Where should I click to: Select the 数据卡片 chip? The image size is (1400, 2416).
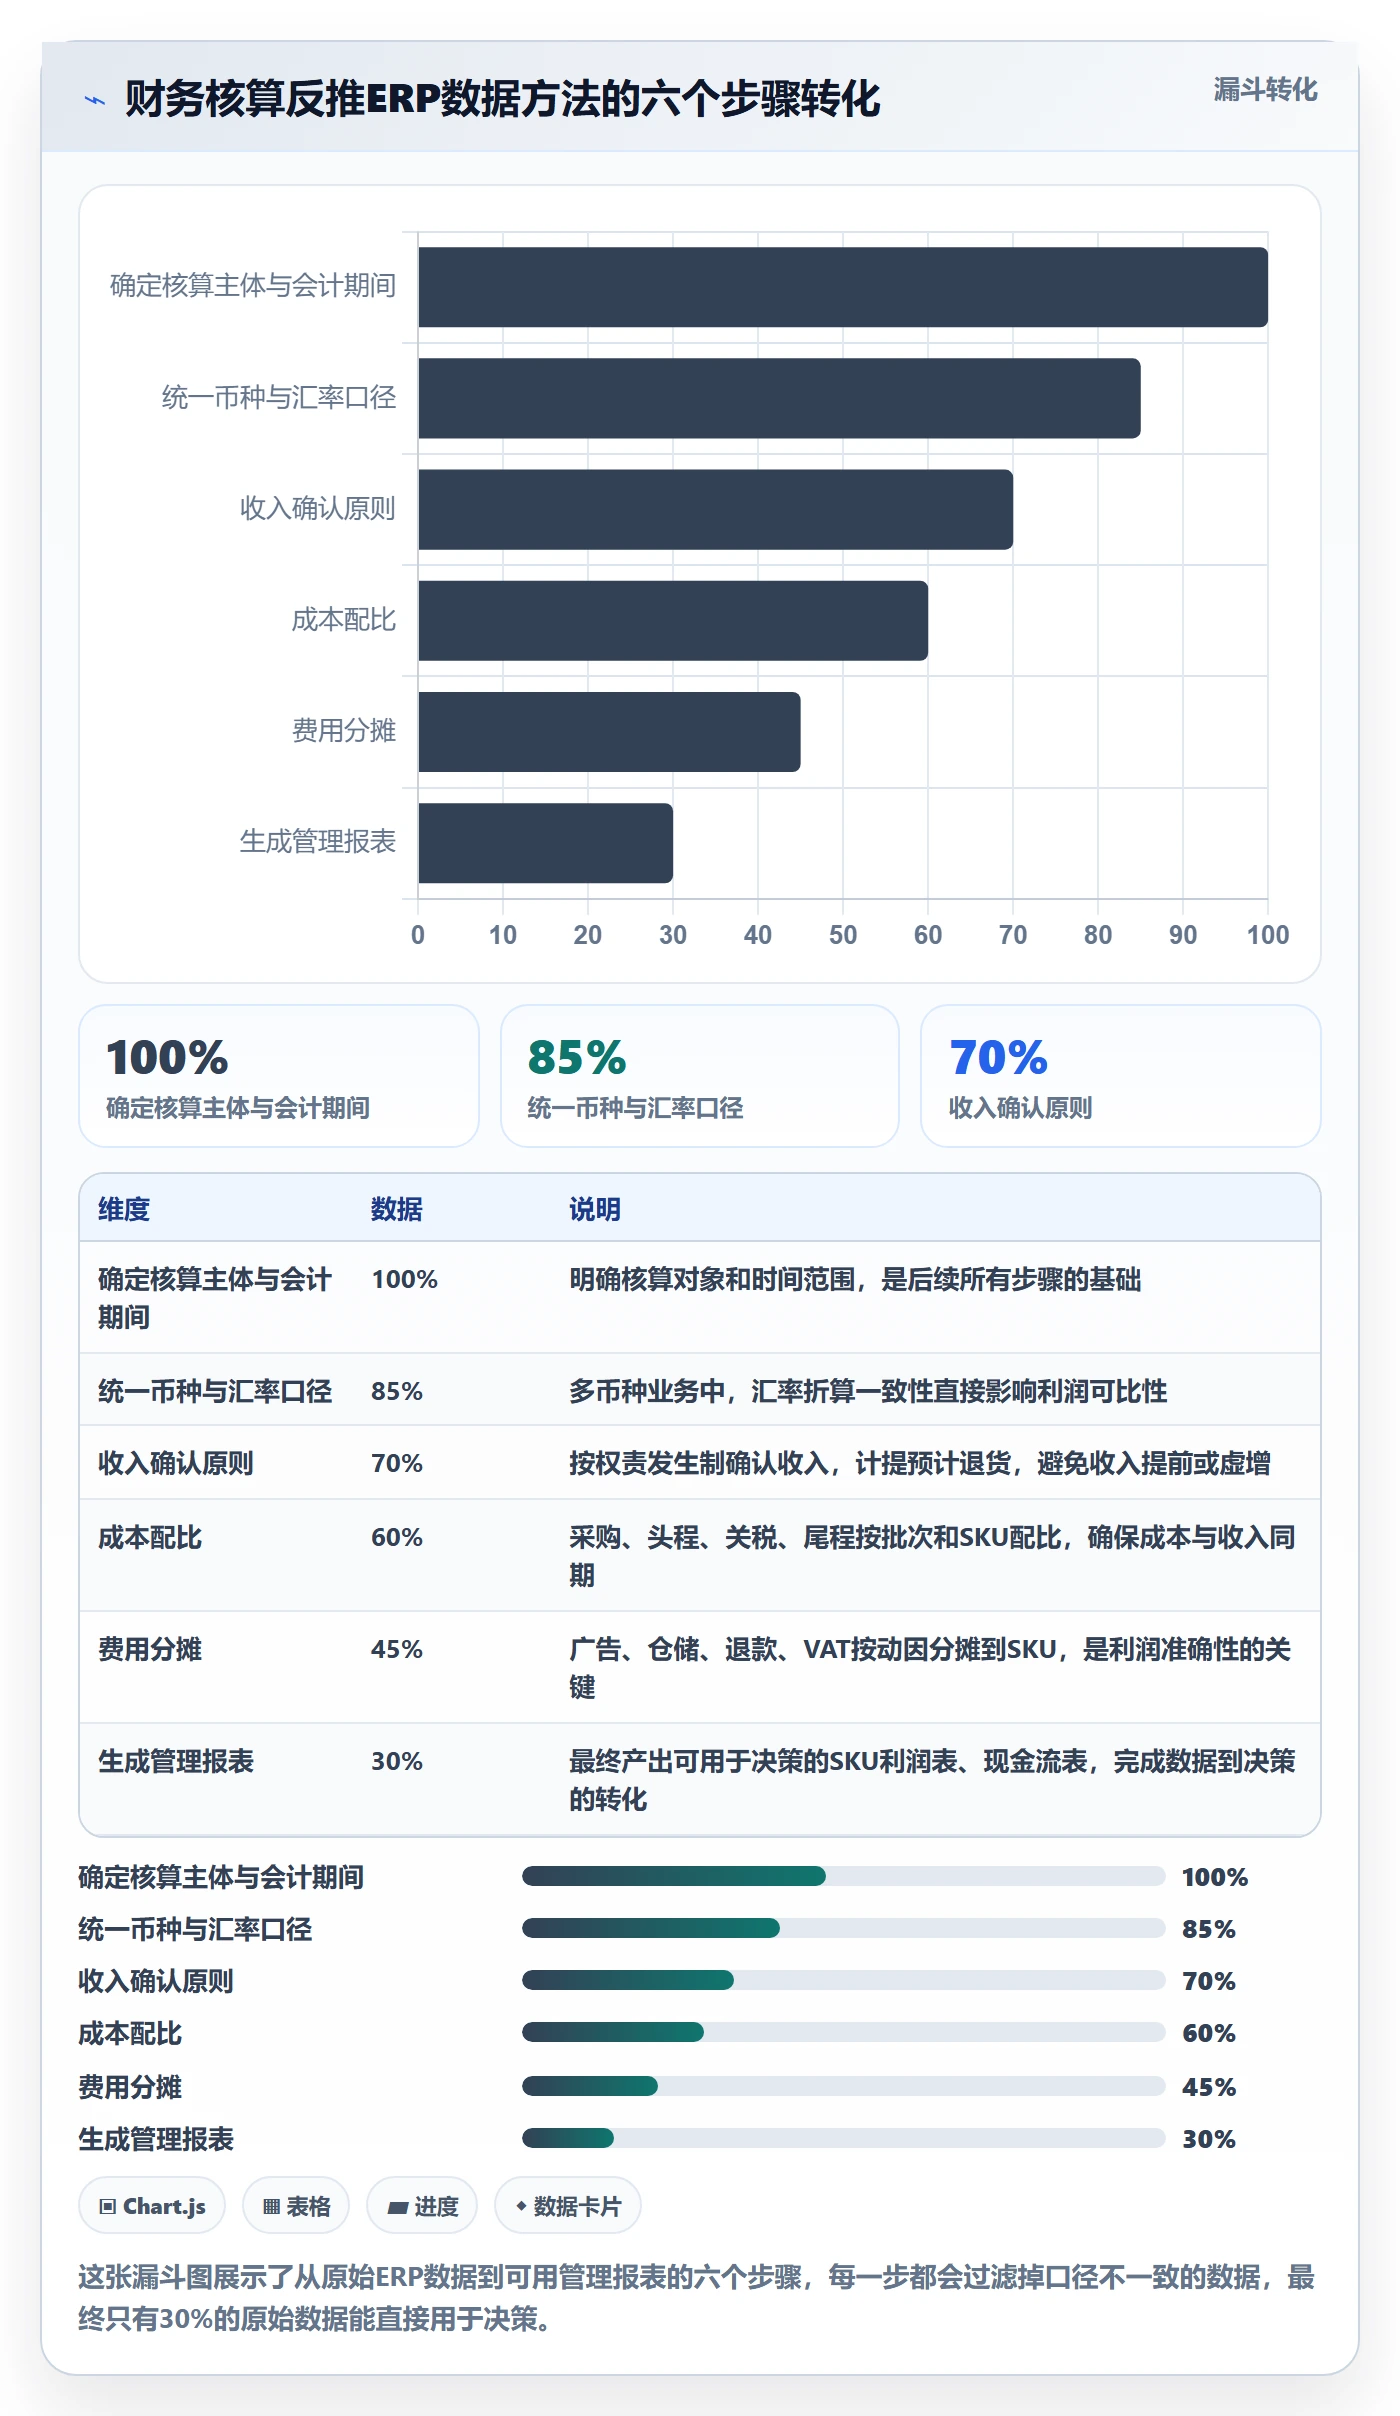[568, 2206]
